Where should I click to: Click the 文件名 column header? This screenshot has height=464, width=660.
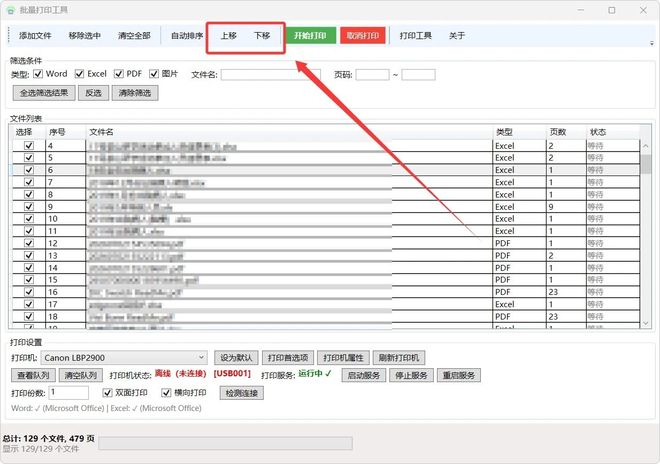pyautogui.click(x=289, y=132)
